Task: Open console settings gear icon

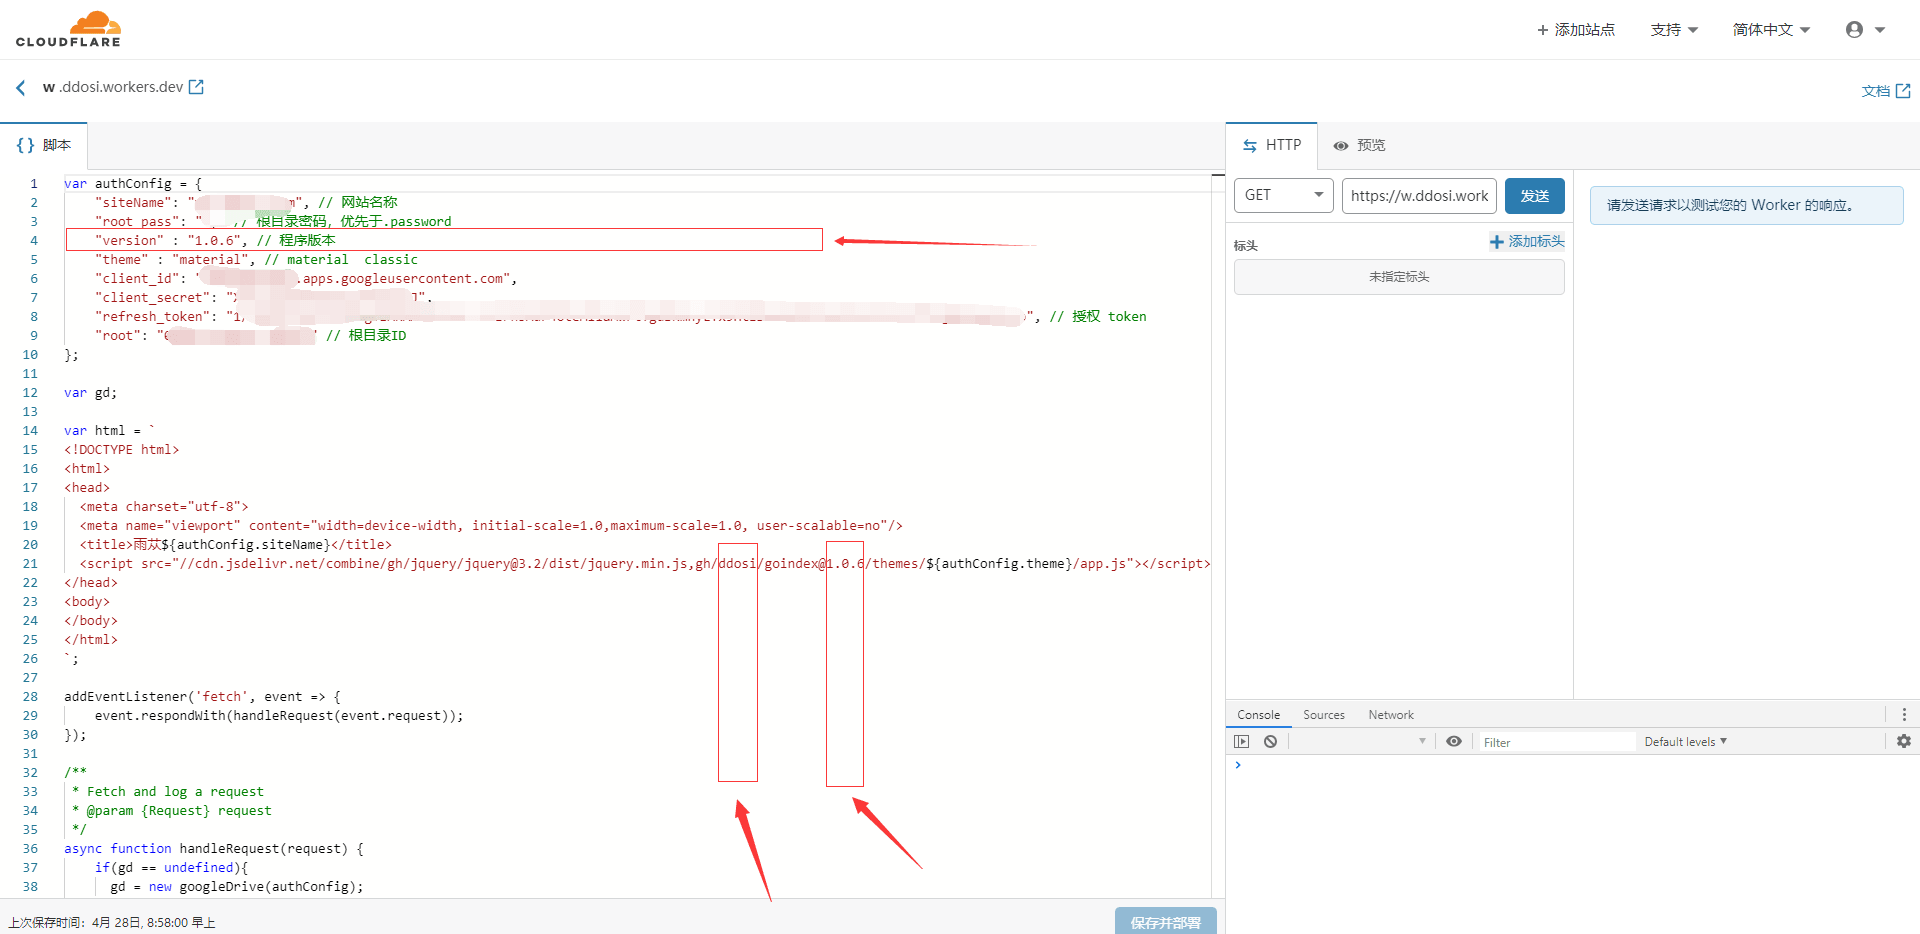Action: [x=1904, y=742]
